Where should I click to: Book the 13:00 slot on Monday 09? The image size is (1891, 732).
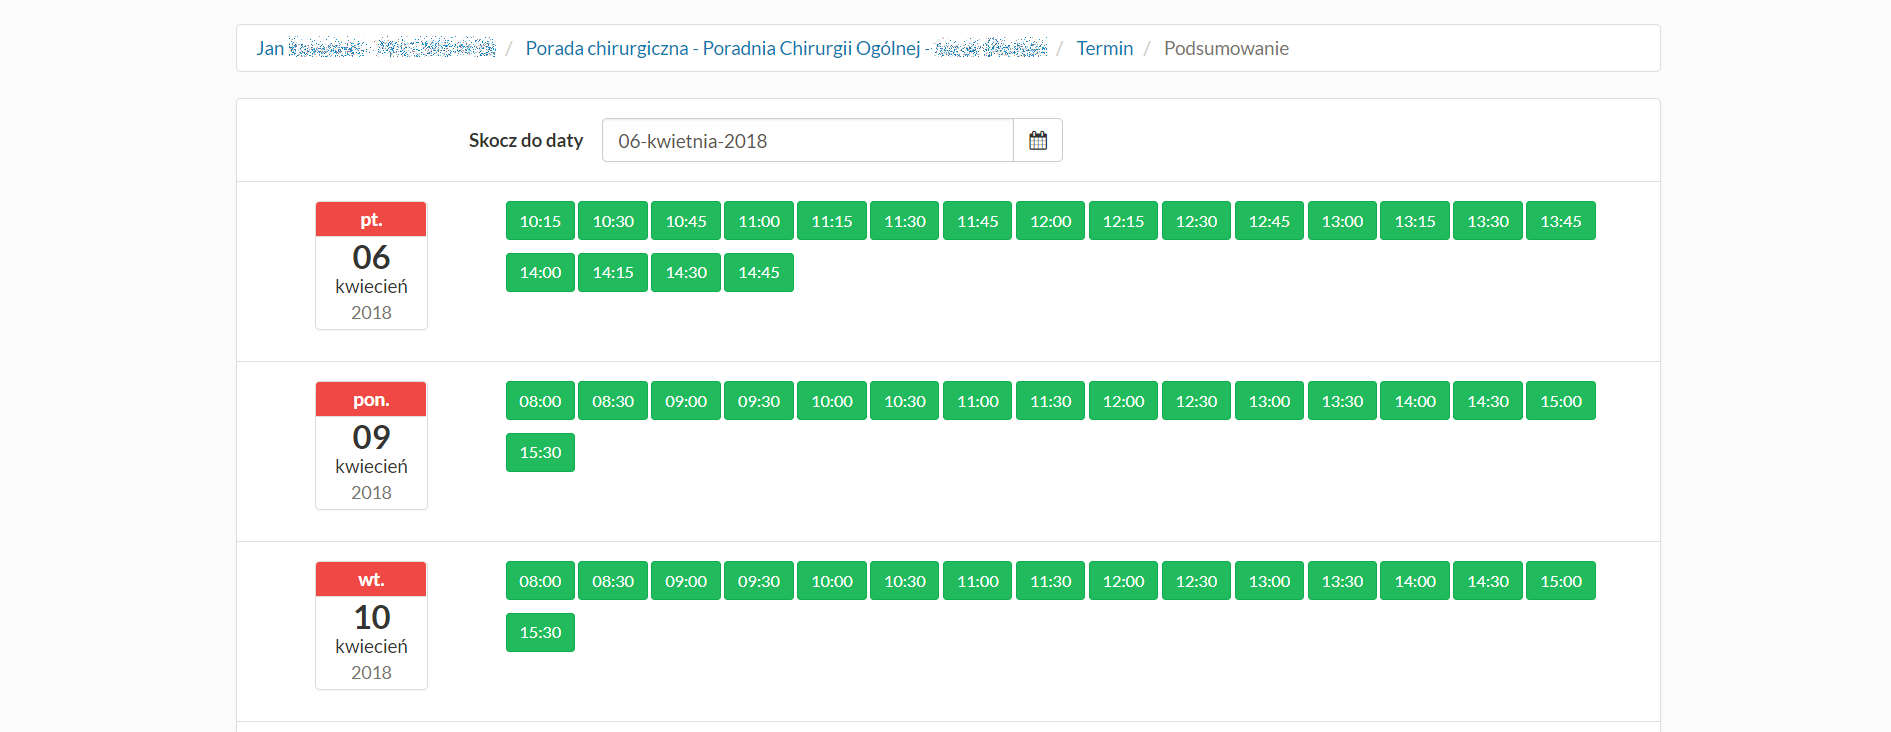point(1269,401)
